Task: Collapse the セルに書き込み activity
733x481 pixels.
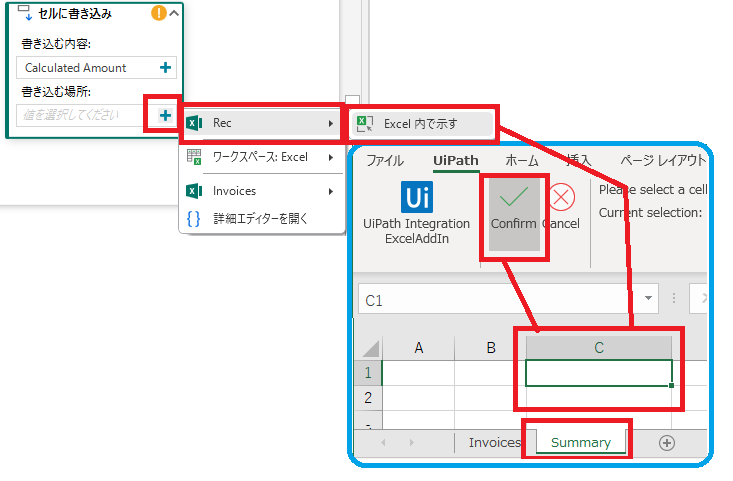Action: [x=174, y=14]
